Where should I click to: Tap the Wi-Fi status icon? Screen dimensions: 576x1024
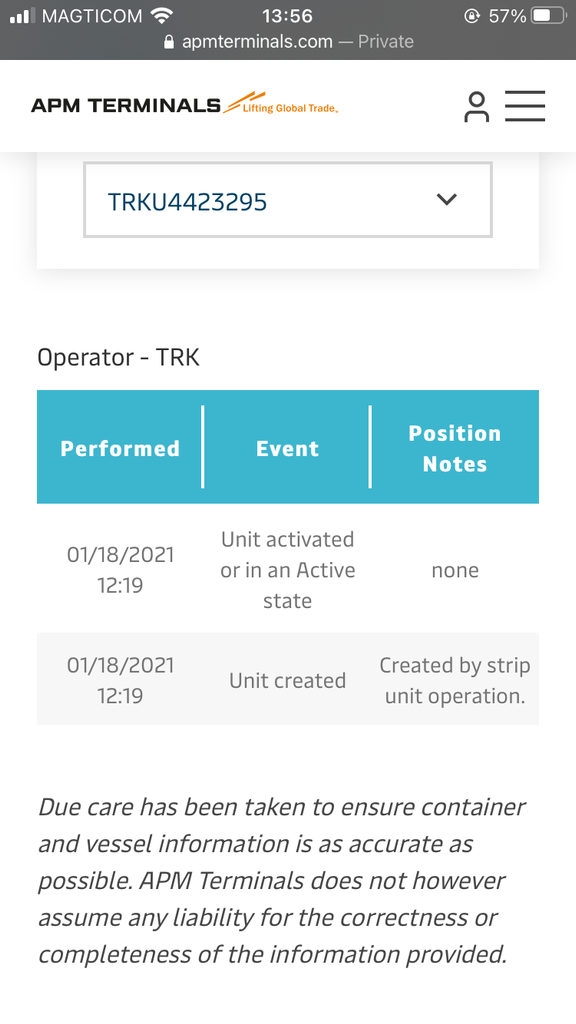(x=161, y=16)
